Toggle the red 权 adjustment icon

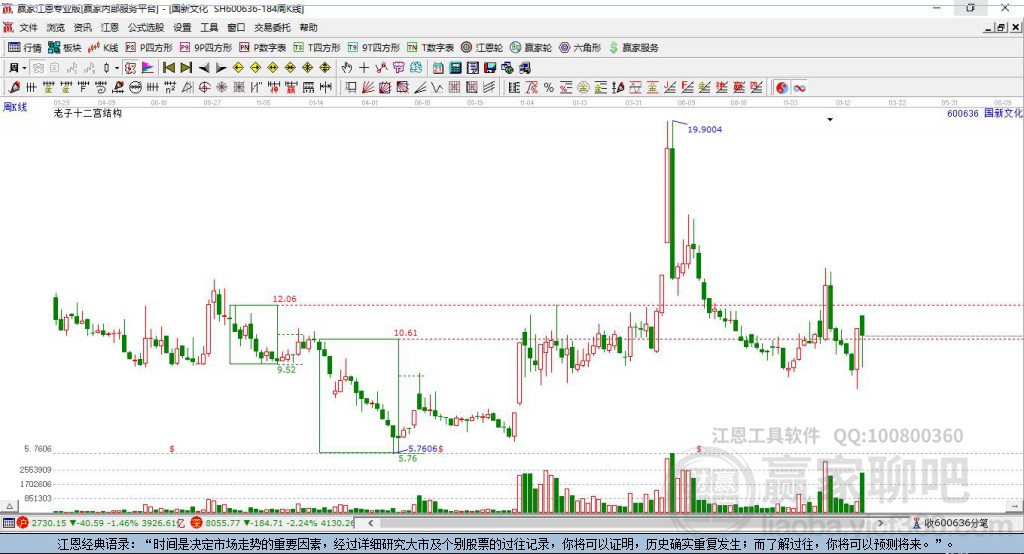[x=131, y=68]
